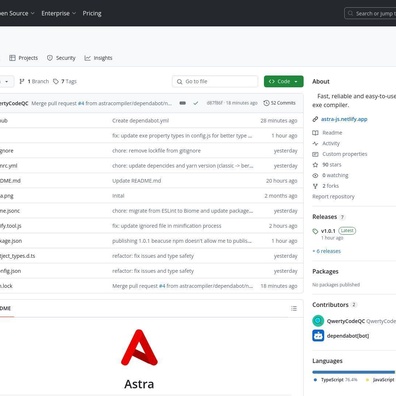Open pull request #4 link in commit header
This screenshot has height=396, width=396.
pyautogui.click(x=81, y=103)
